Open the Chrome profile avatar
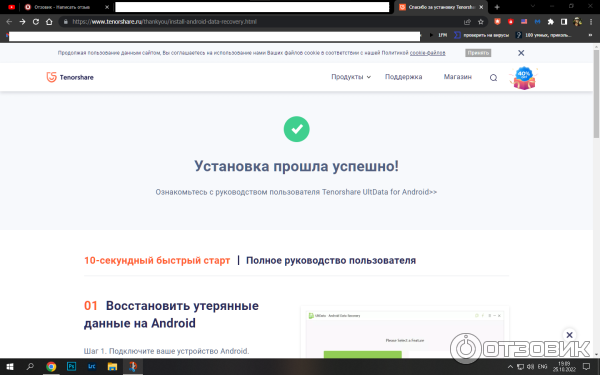This screenshot has height=375, width=600. pyautogui.click(x=577, y=22)
